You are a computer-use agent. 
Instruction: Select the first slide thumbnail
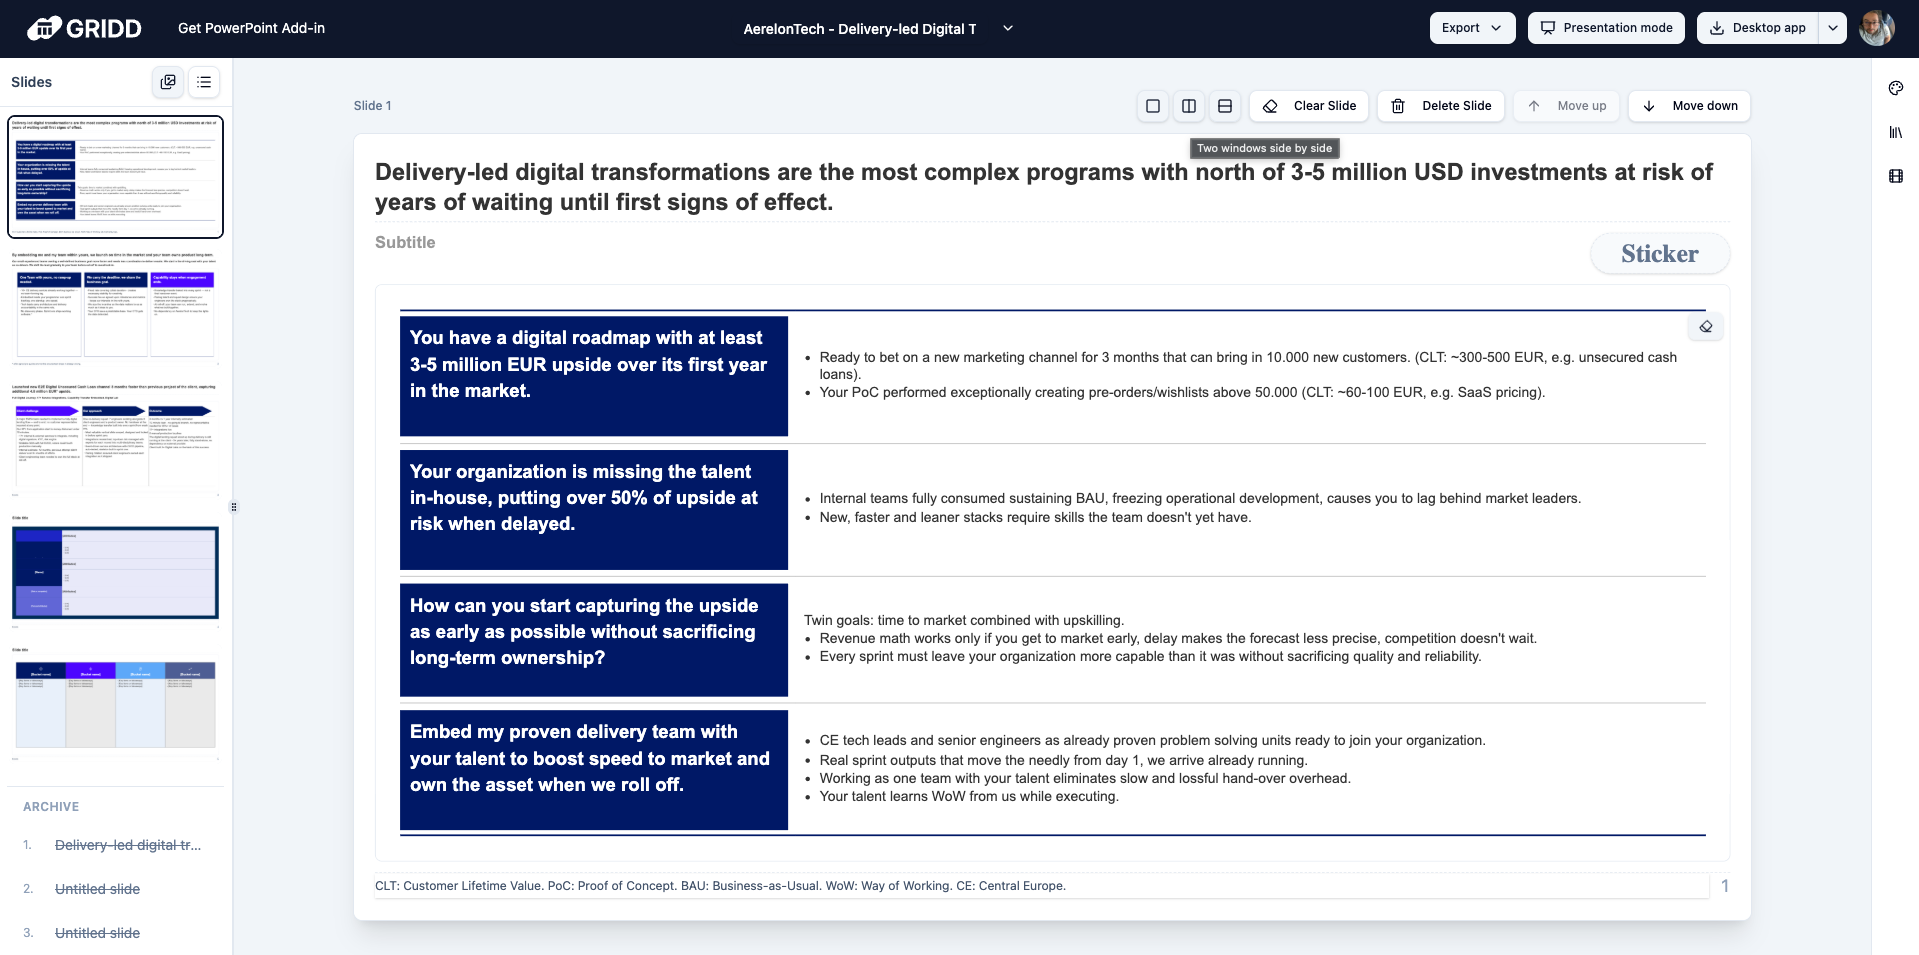(116, 177)
